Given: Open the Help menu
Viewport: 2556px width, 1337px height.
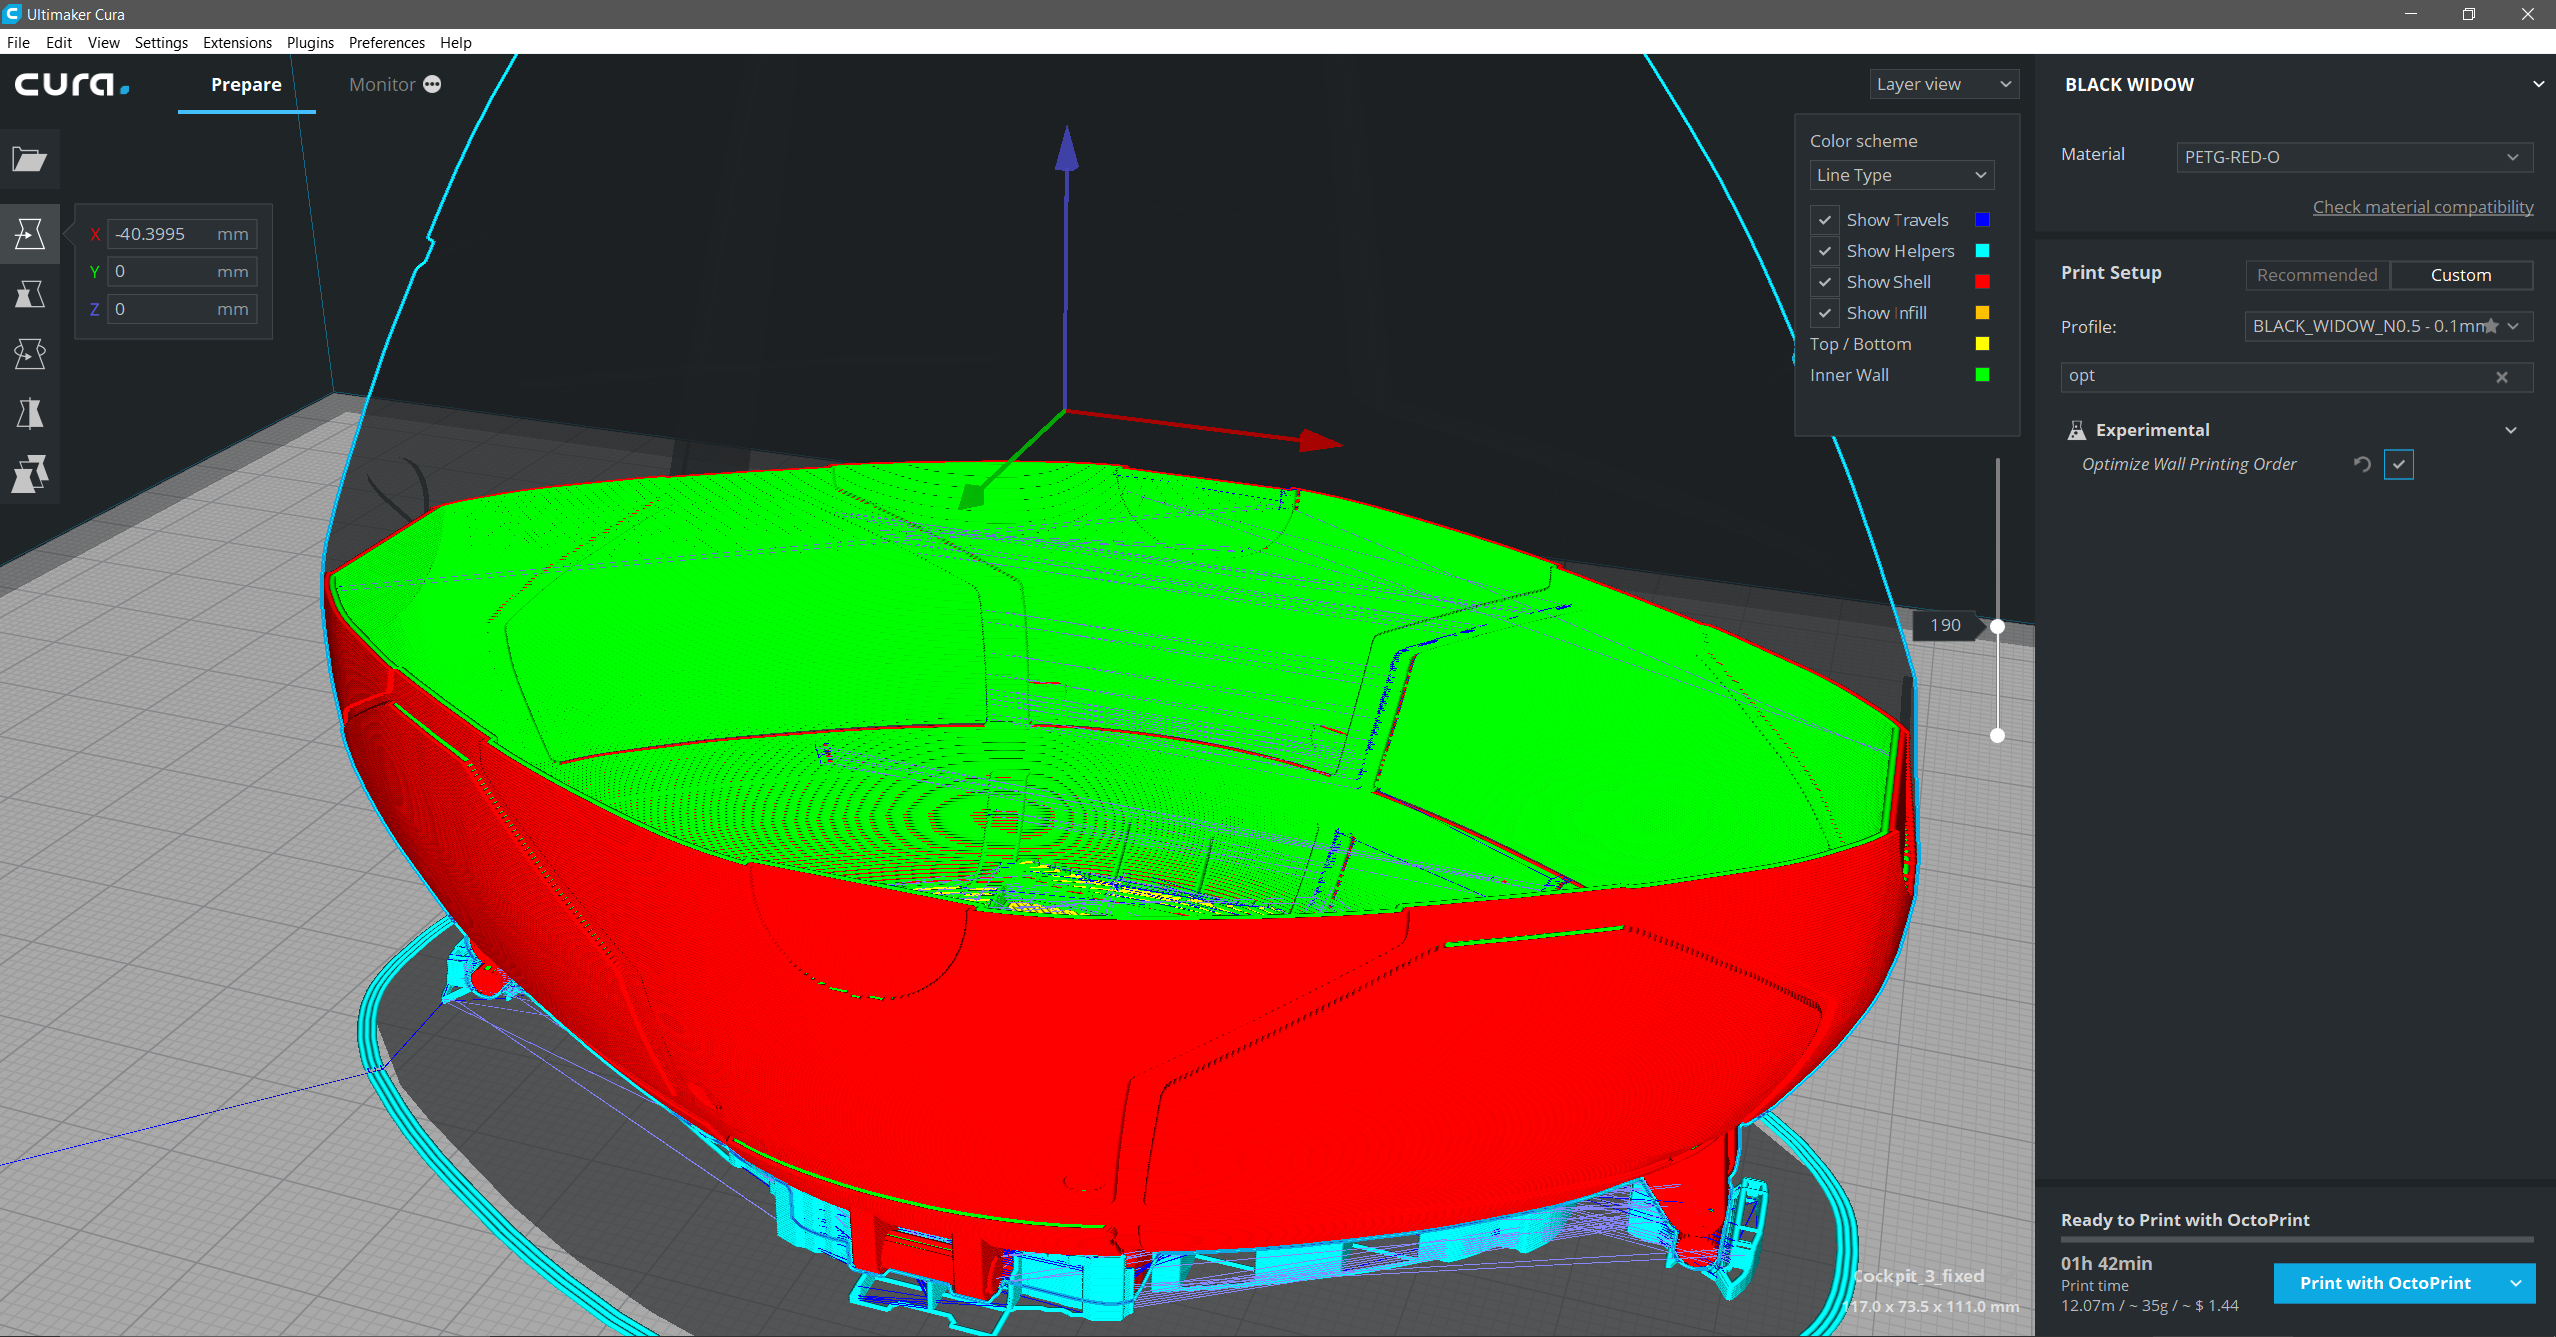Looking at the screenshot, I should click(x=455, y=42).
